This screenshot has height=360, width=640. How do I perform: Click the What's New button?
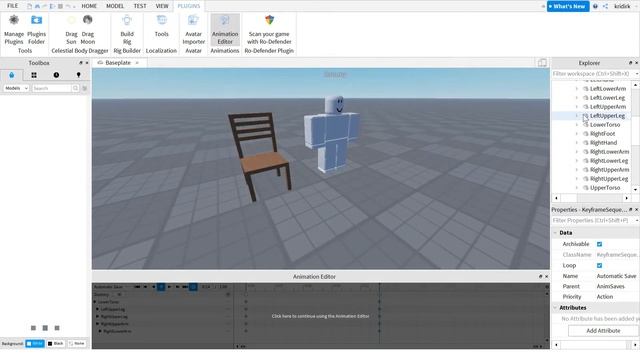(568, 6)
